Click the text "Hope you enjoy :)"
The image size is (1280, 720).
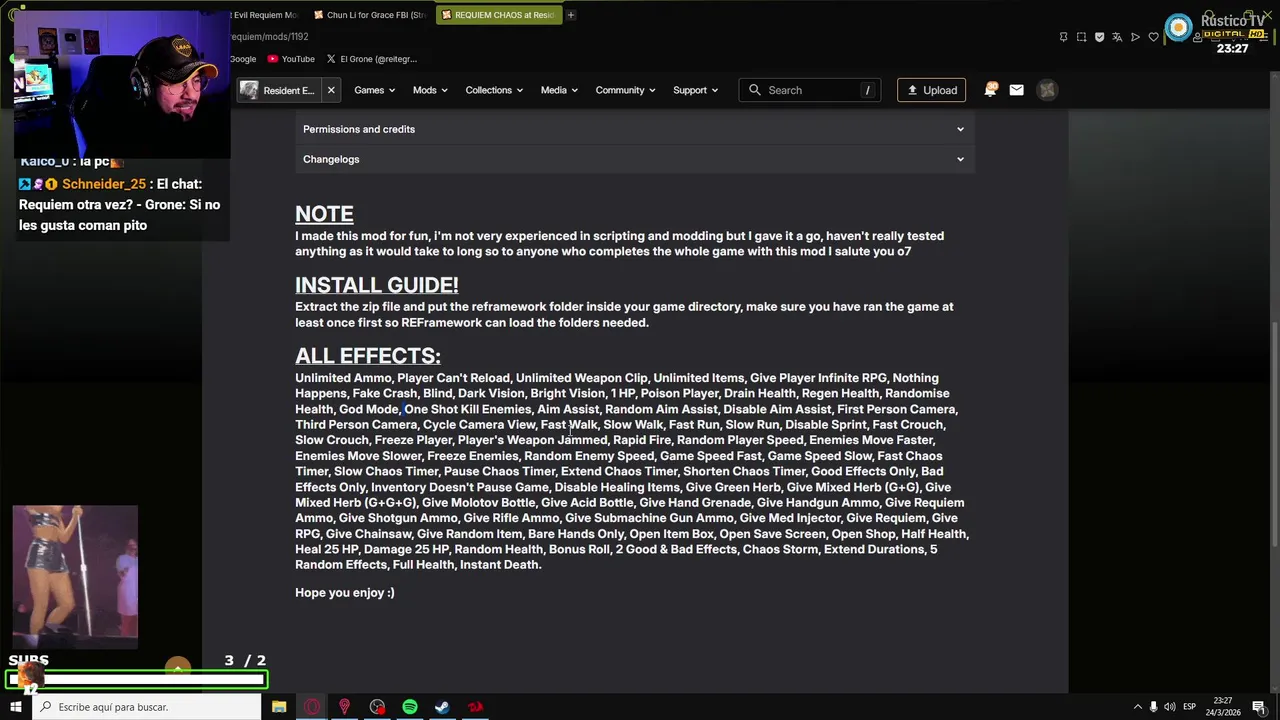345,593
